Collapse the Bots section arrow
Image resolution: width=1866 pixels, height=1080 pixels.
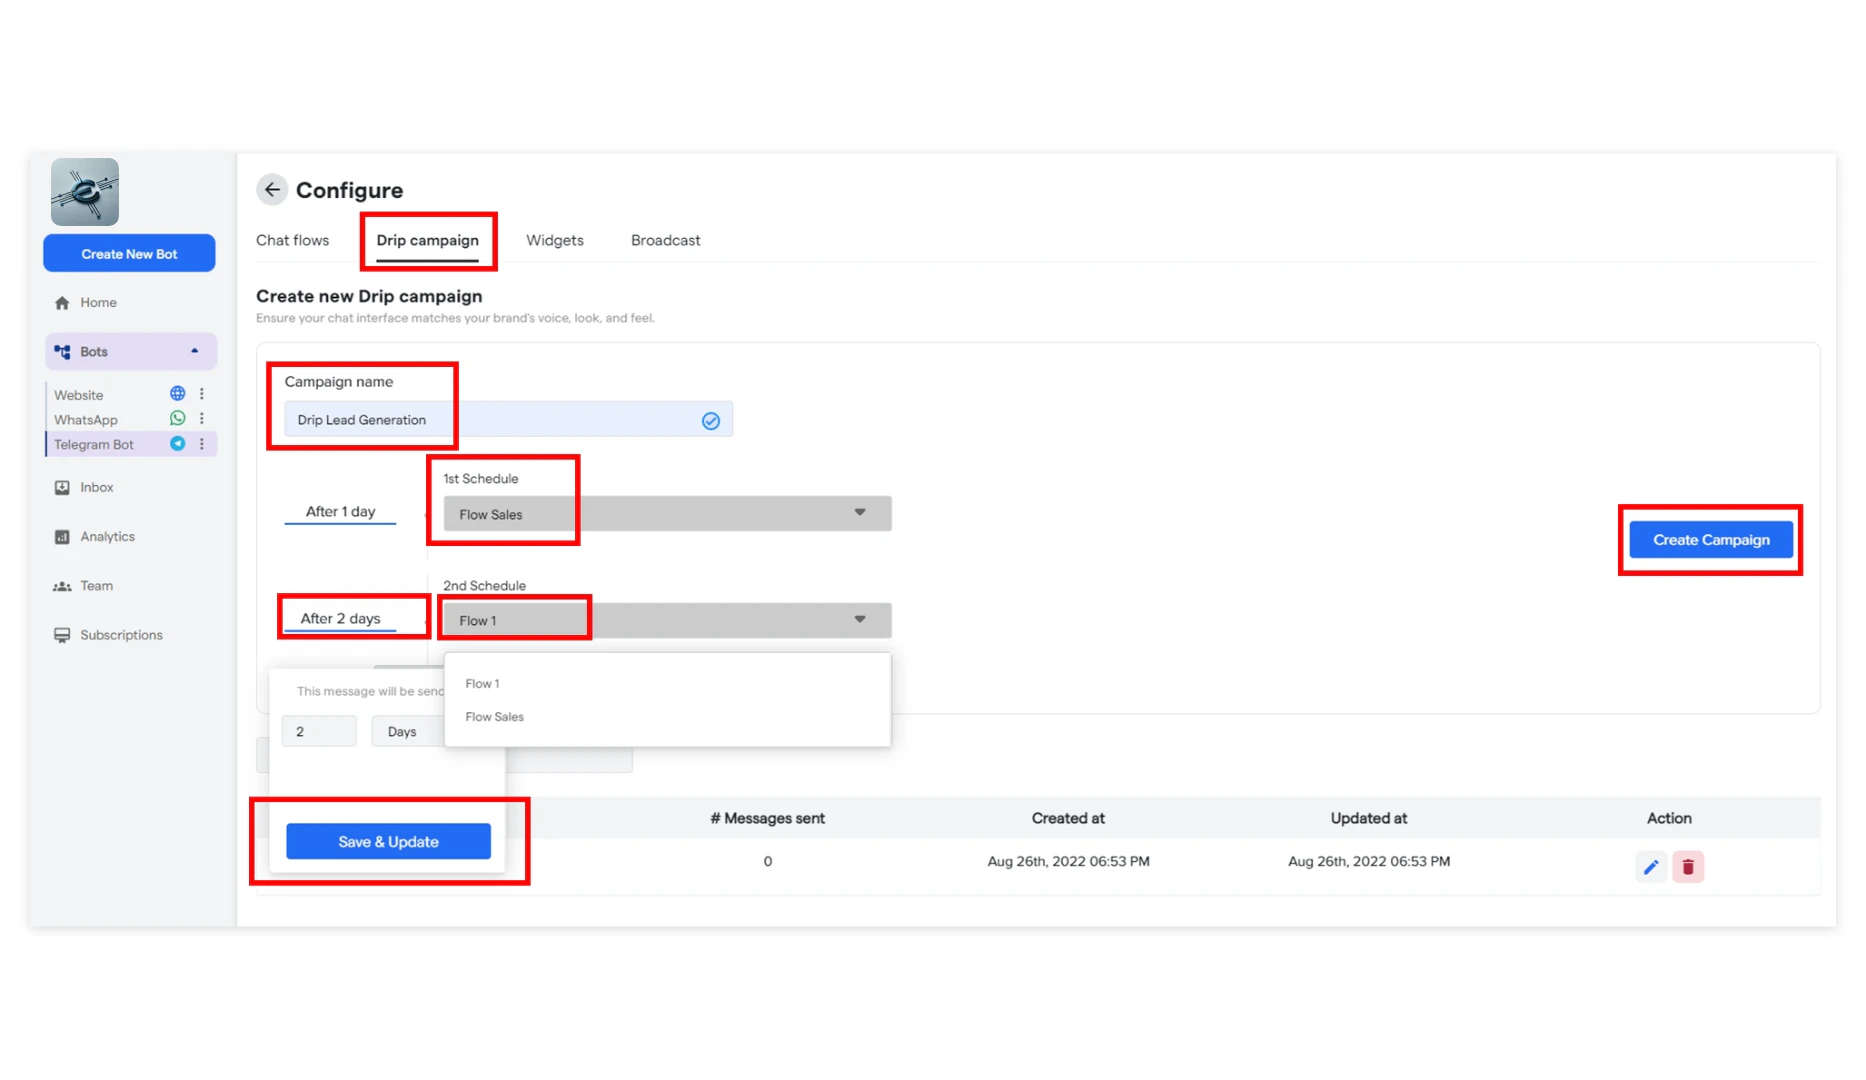pyautogui.click(x=194, y=351)
